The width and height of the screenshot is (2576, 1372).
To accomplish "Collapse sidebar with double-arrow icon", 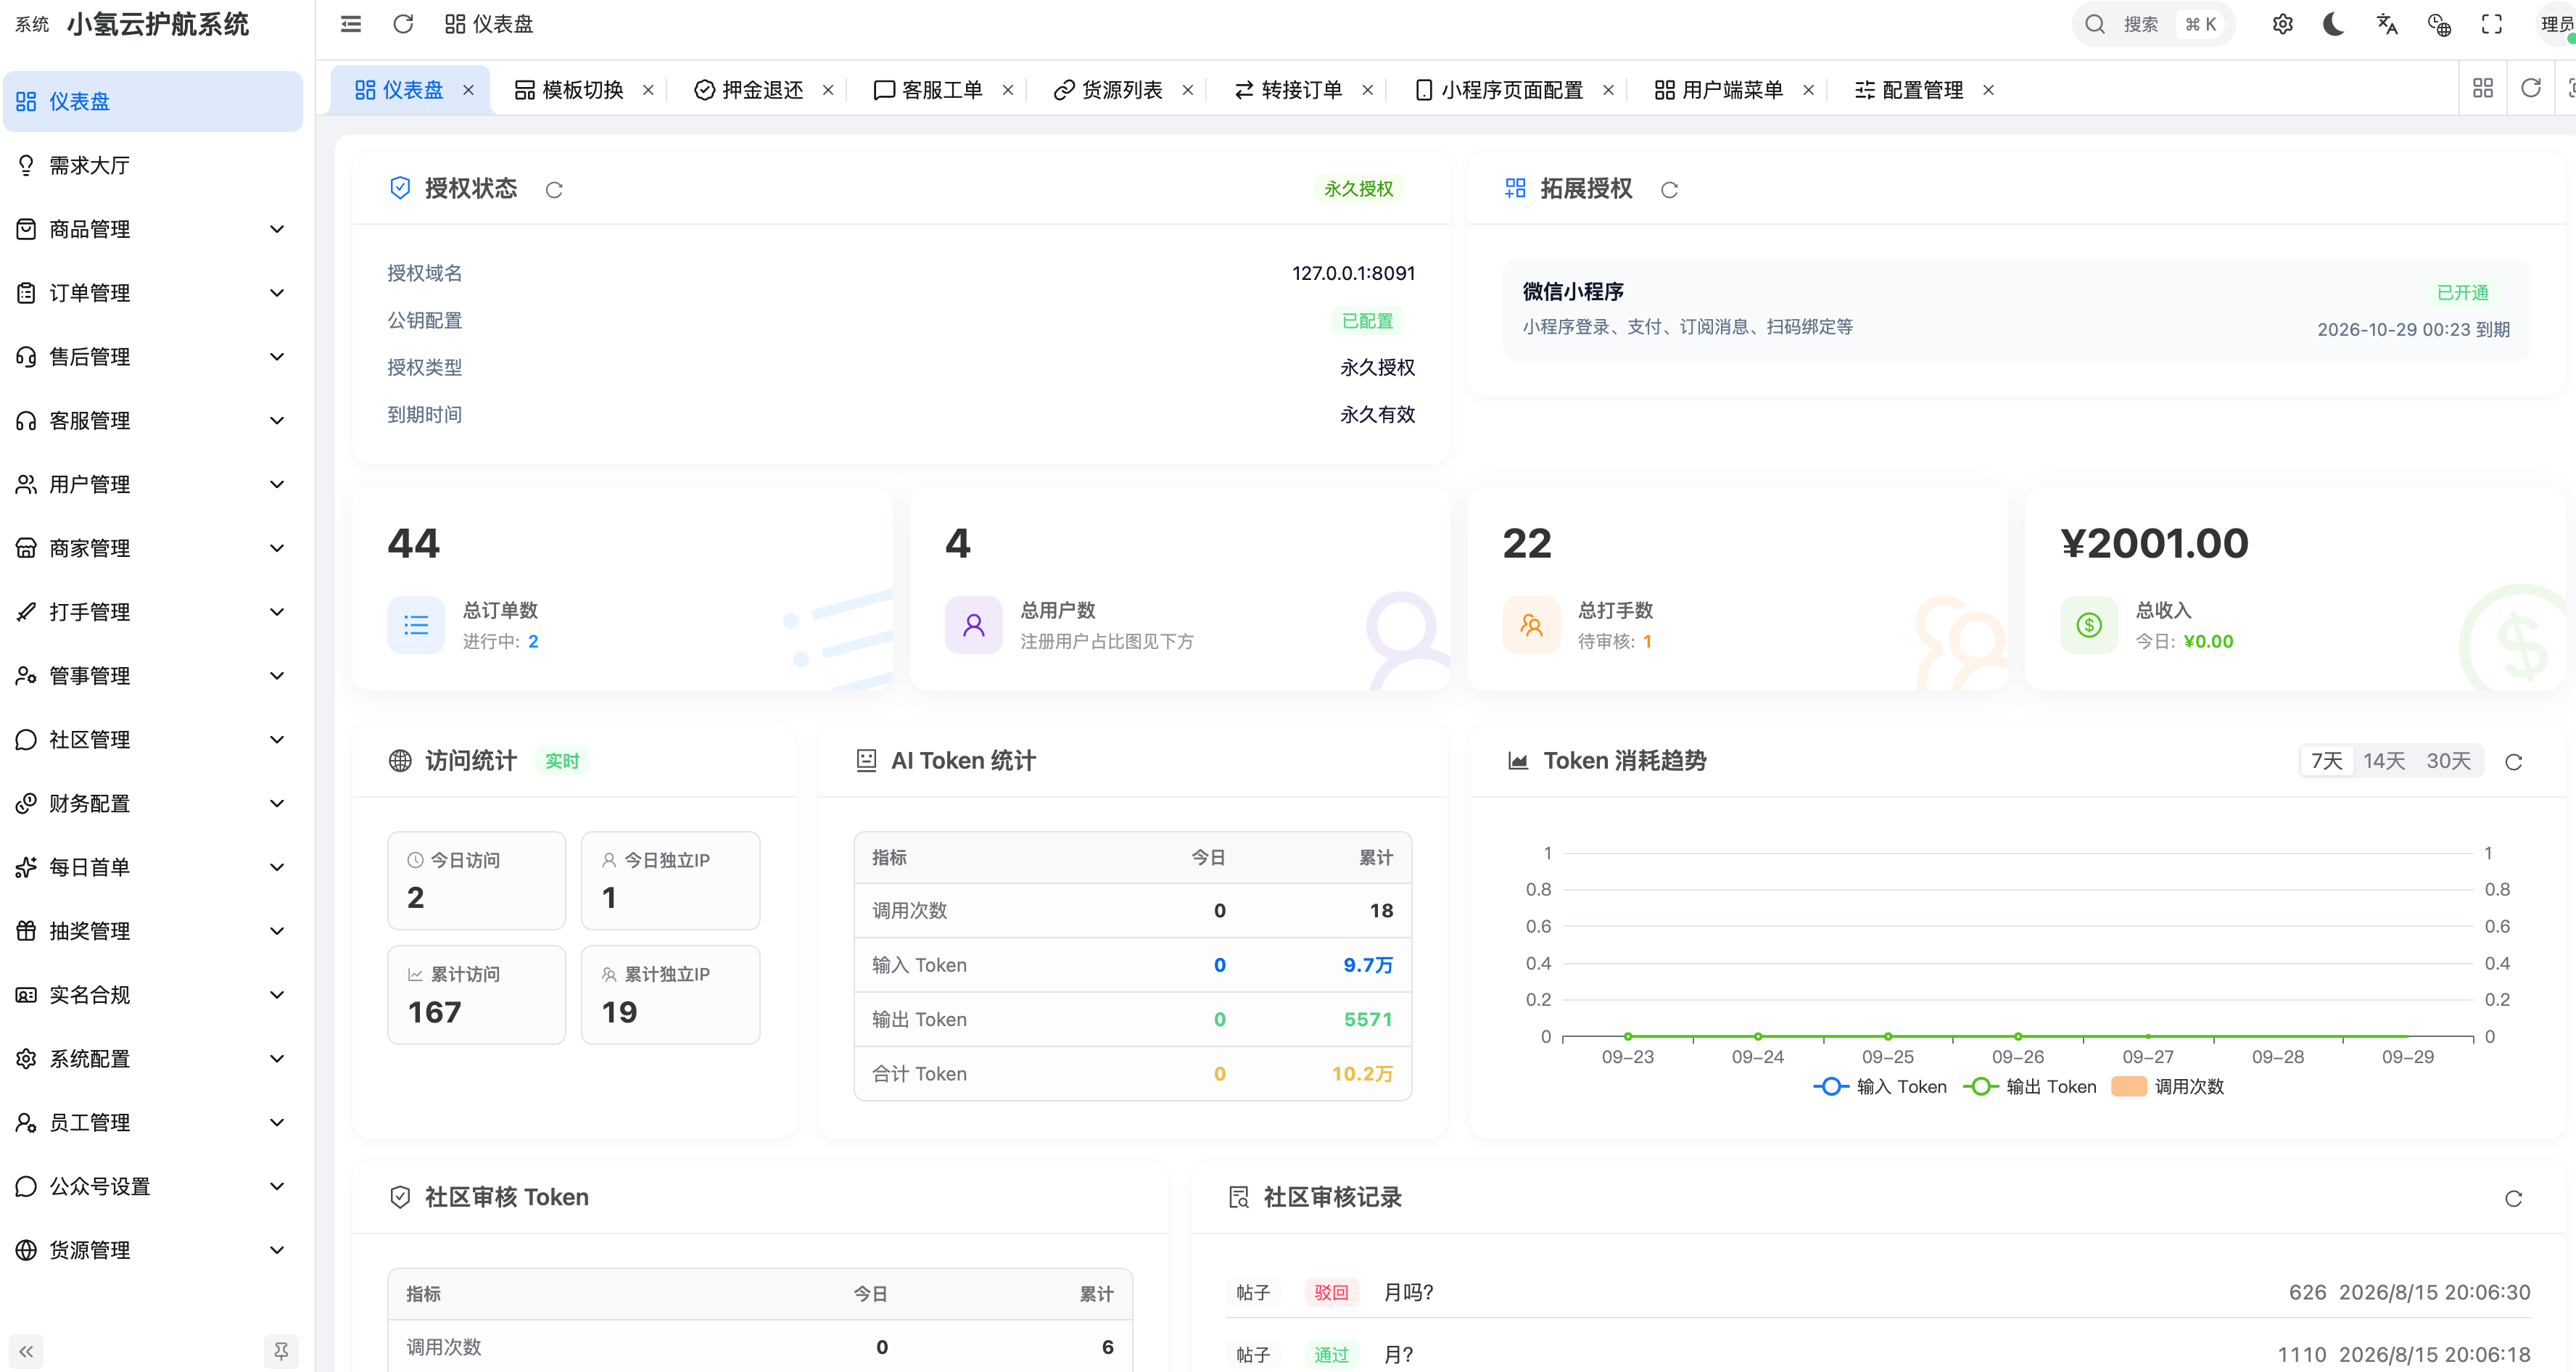I will tap(26, 1352).
